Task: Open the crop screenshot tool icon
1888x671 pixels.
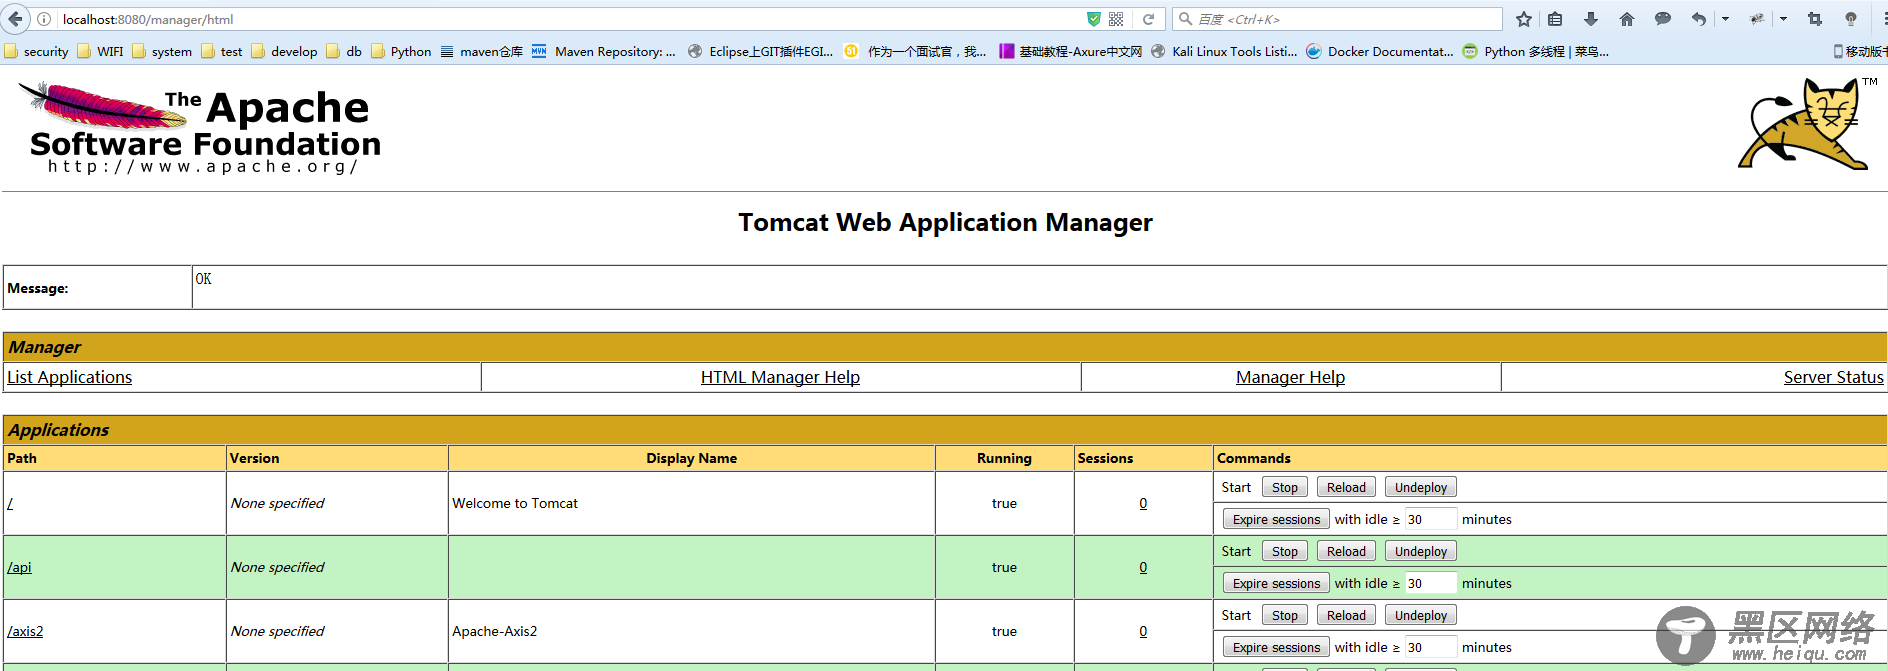Action: tap(1815, 19)
